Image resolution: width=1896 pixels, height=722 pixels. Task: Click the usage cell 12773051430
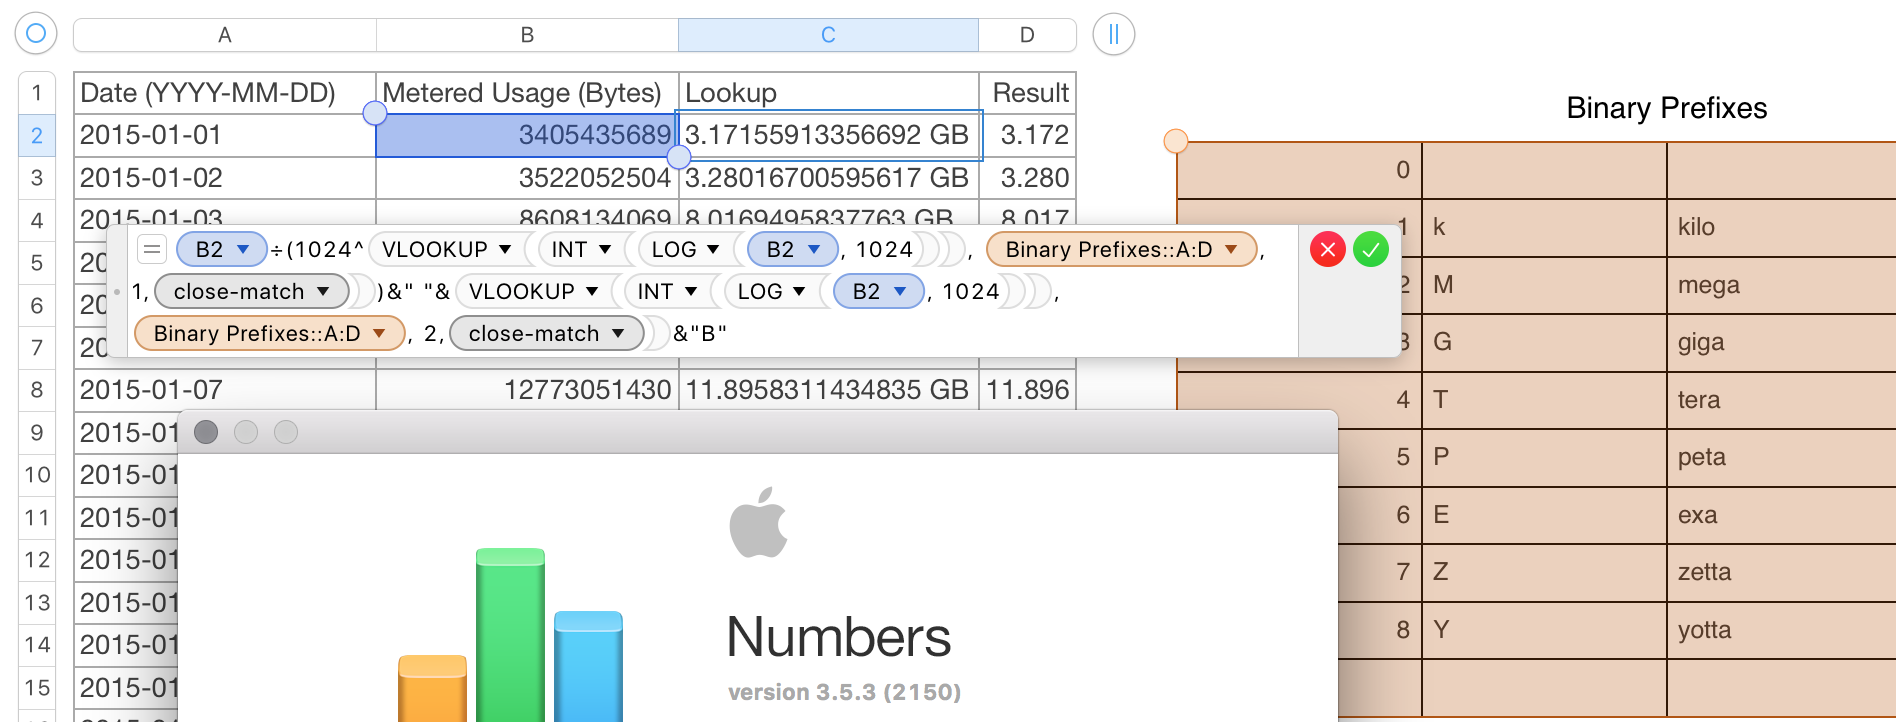point(527,390)
